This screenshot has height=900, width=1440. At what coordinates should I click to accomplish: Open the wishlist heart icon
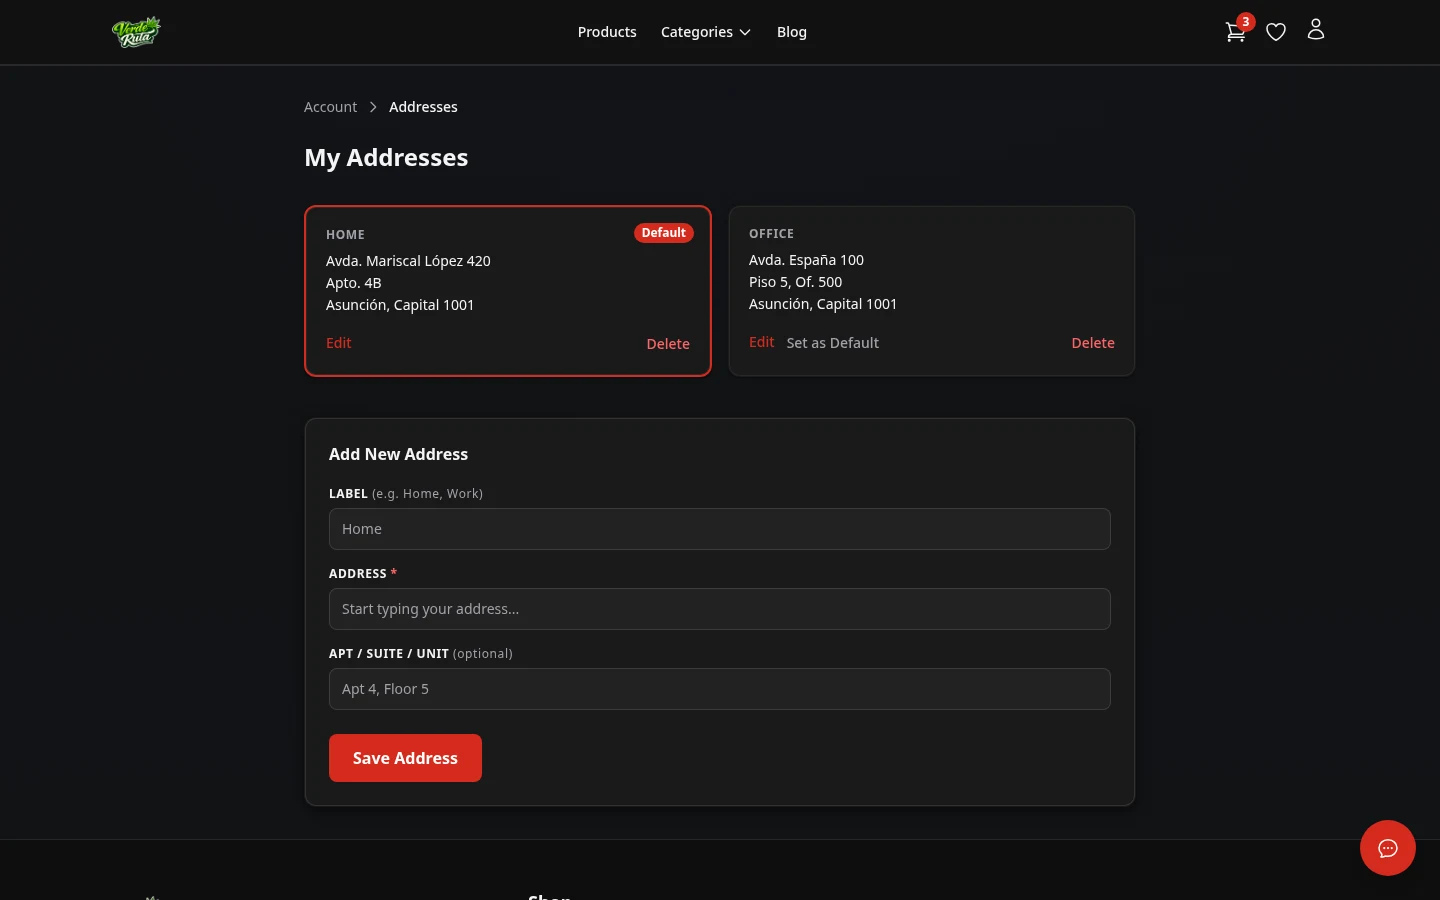tap(1275, 31)
